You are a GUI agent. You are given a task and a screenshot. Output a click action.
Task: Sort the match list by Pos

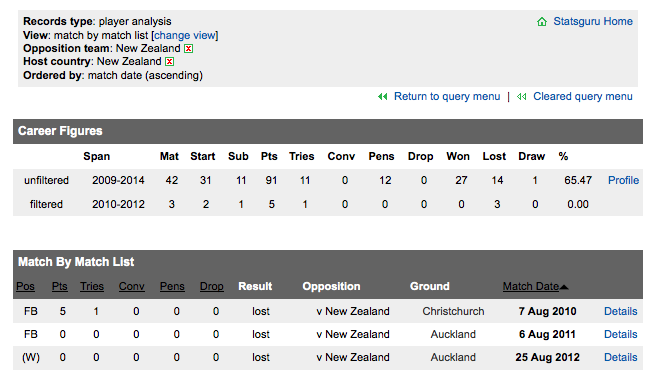[x=25, y=287]
